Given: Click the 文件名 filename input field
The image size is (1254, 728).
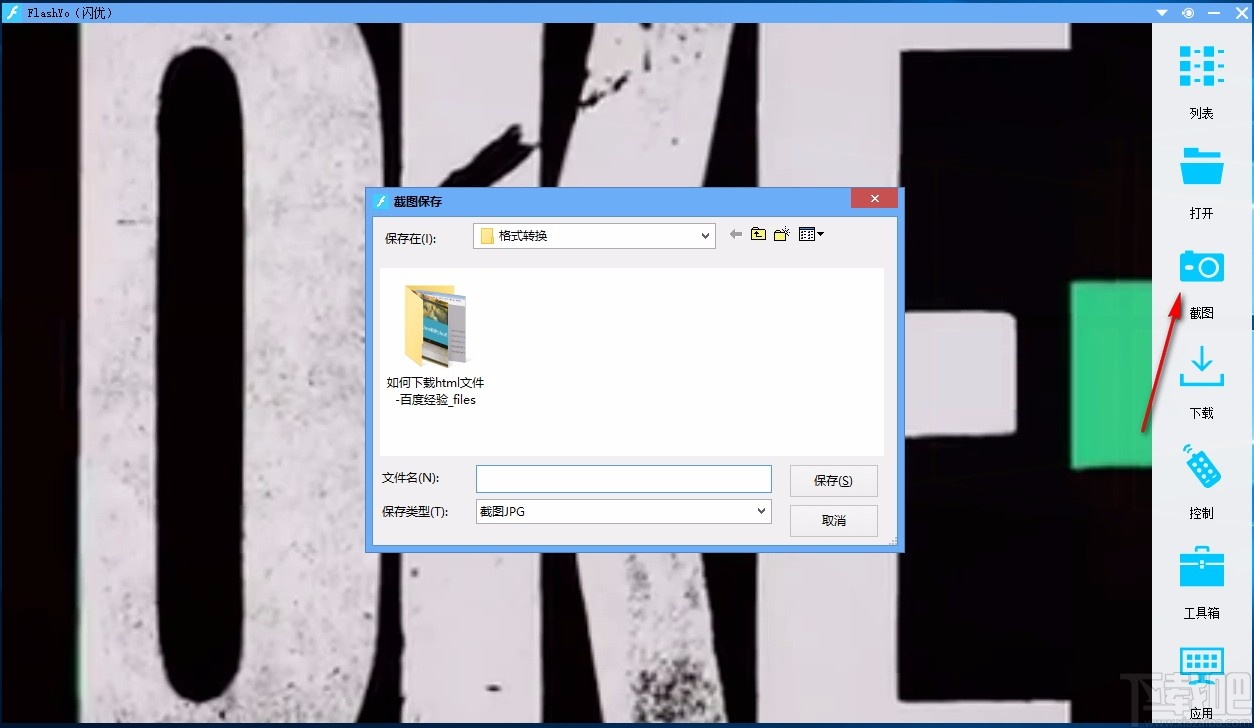Looking at the screenshot, I should (623, 478).
